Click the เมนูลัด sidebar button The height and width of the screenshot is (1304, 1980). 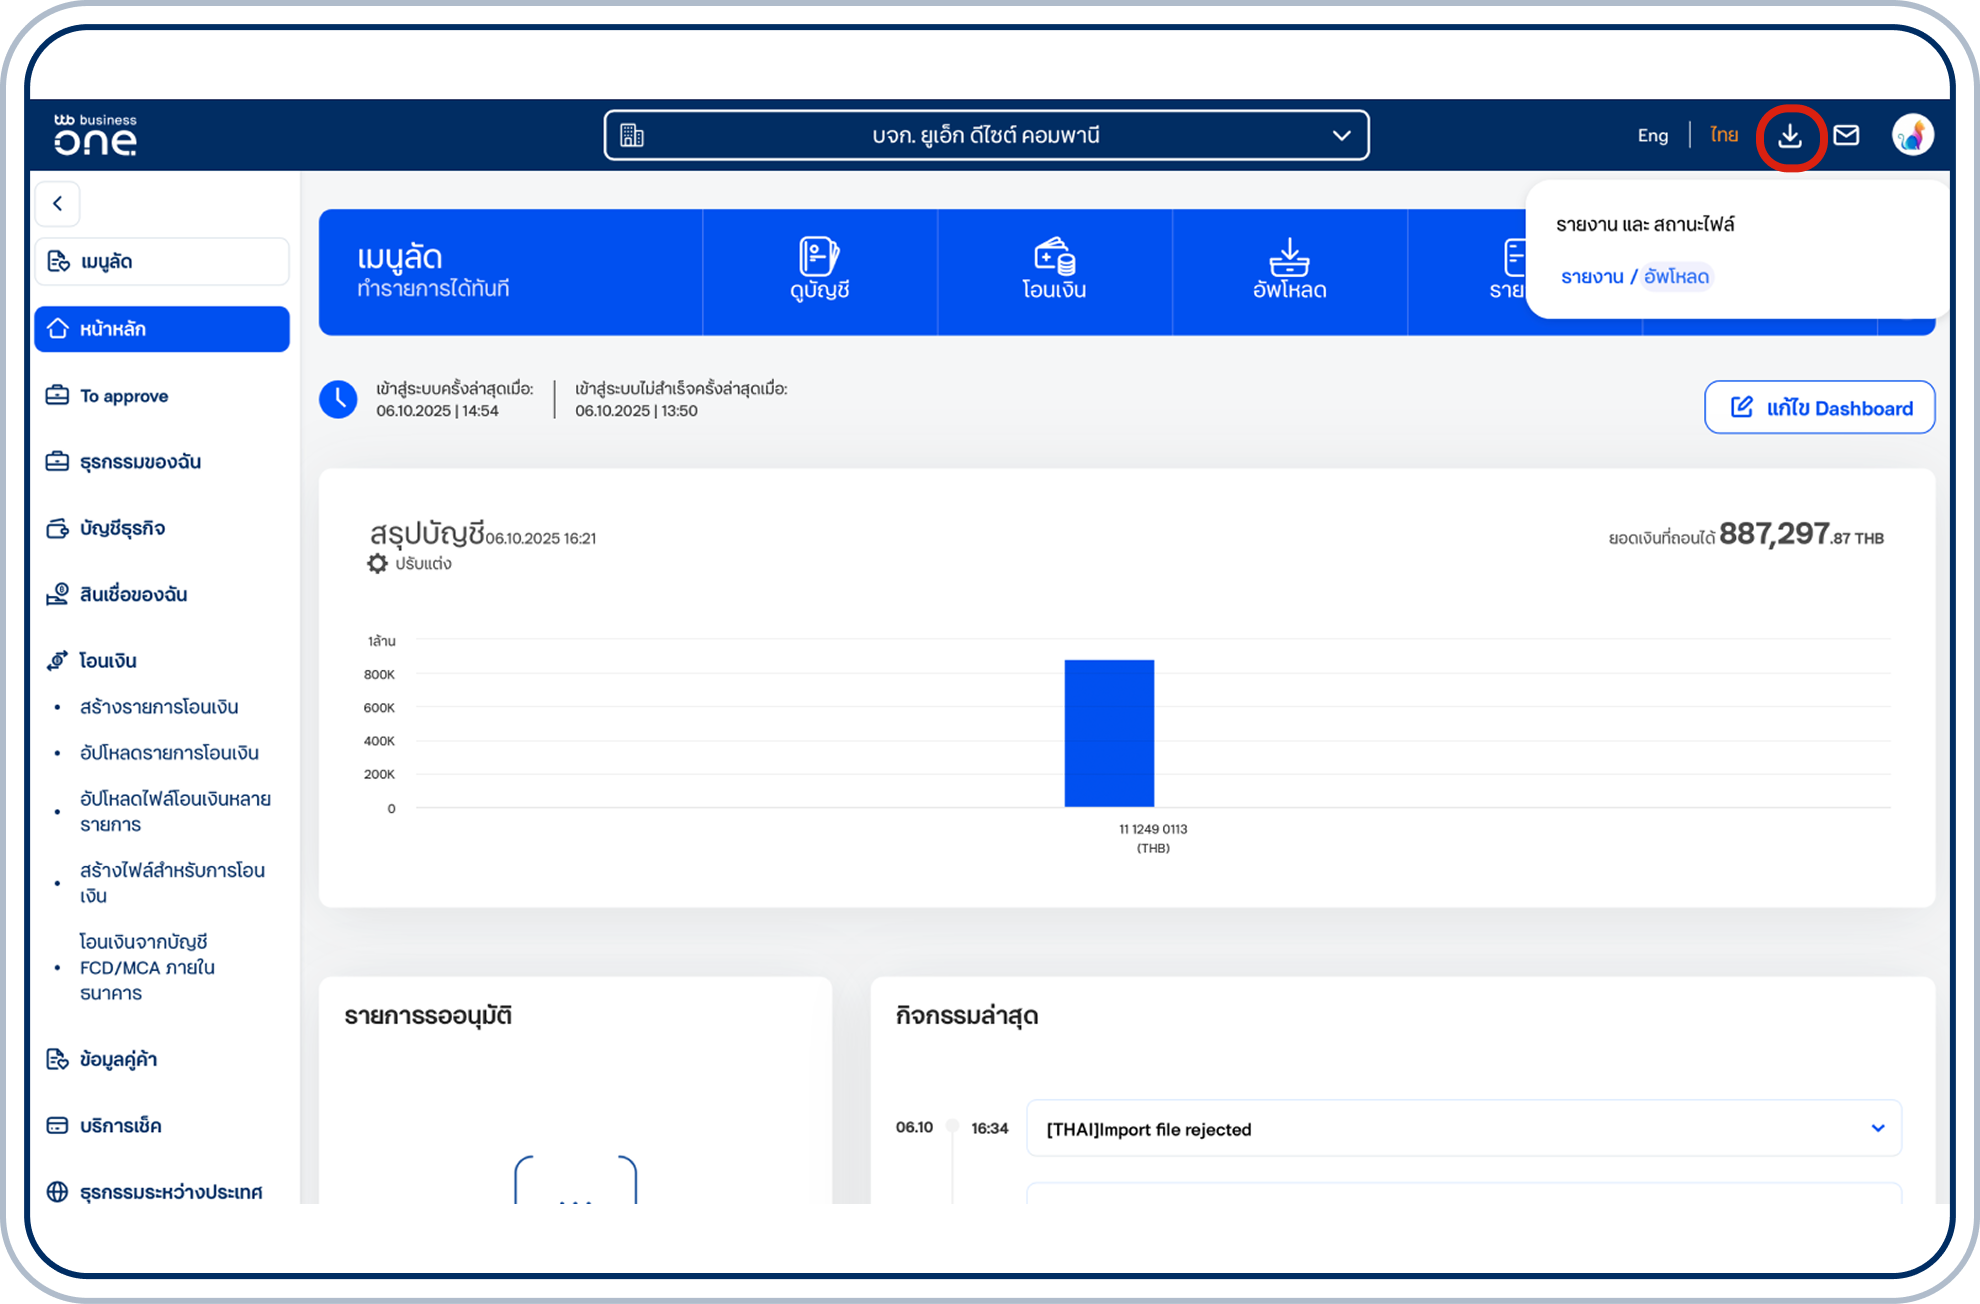[161, 262]
